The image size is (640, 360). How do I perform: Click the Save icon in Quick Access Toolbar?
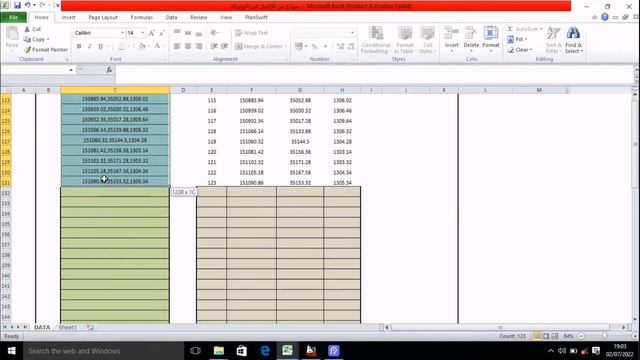tap(17, 5)
